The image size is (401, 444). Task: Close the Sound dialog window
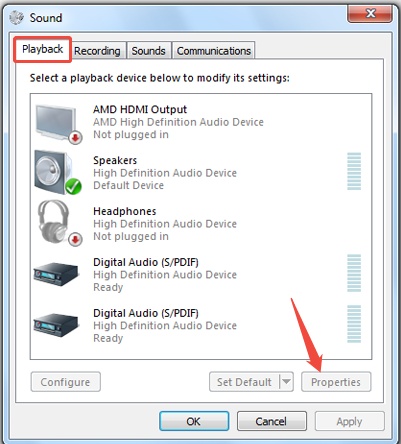(x=370, y=14)
